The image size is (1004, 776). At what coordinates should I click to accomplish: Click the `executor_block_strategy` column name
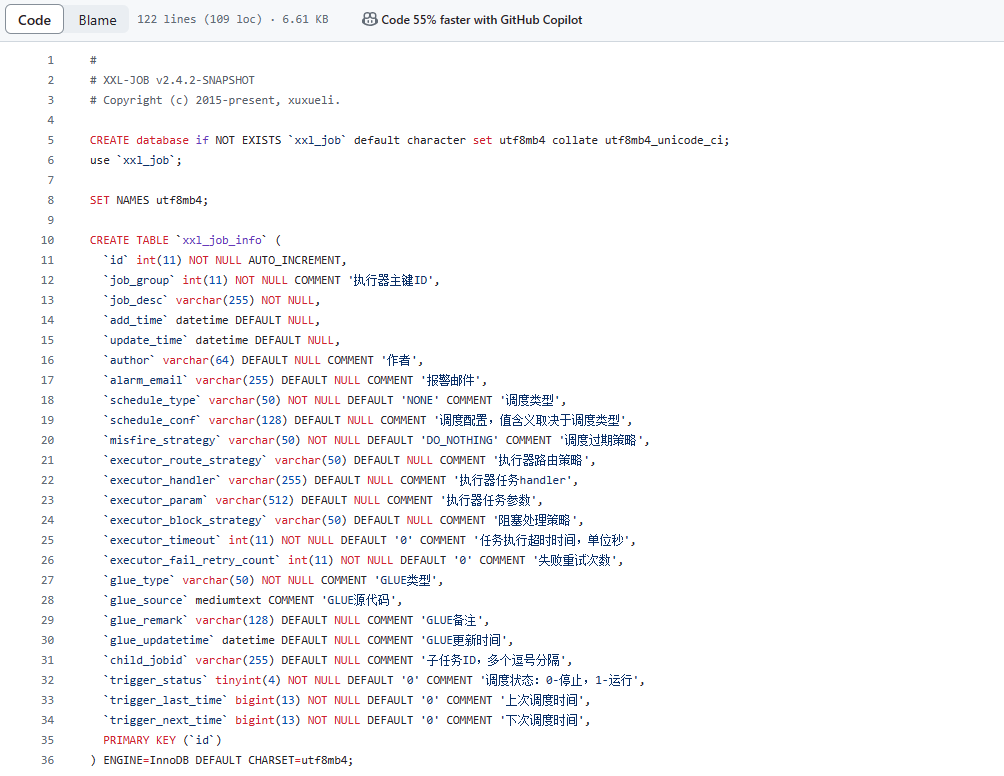185,520
